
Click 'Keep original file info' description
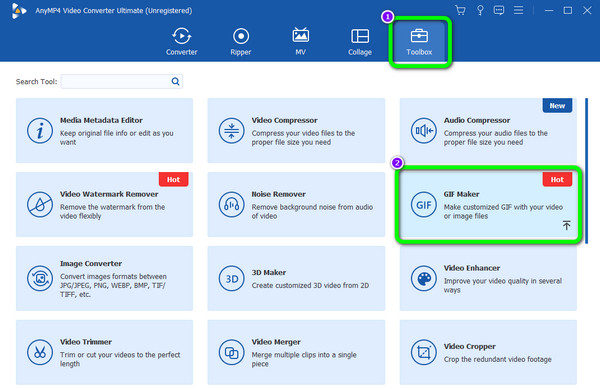116,137
